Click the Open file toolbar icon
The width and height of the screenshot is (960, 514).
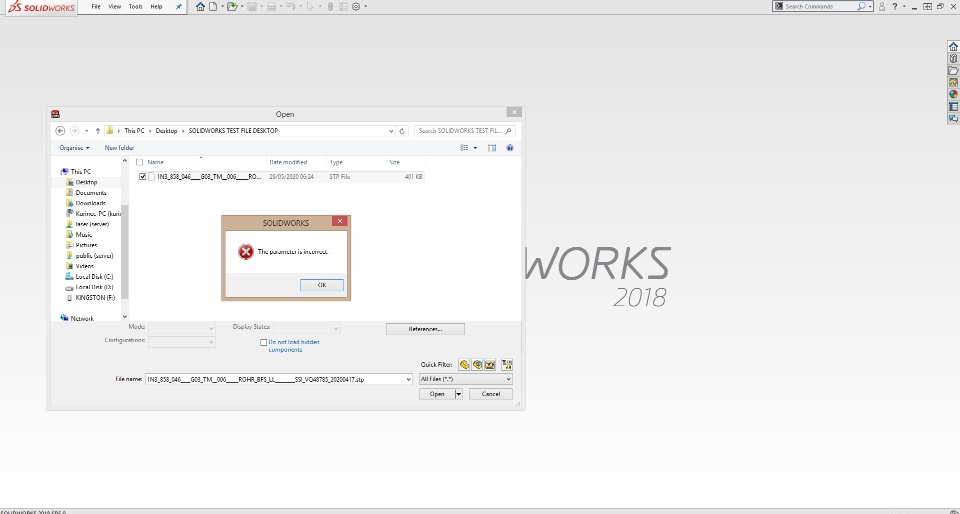(x=231, y=6)
